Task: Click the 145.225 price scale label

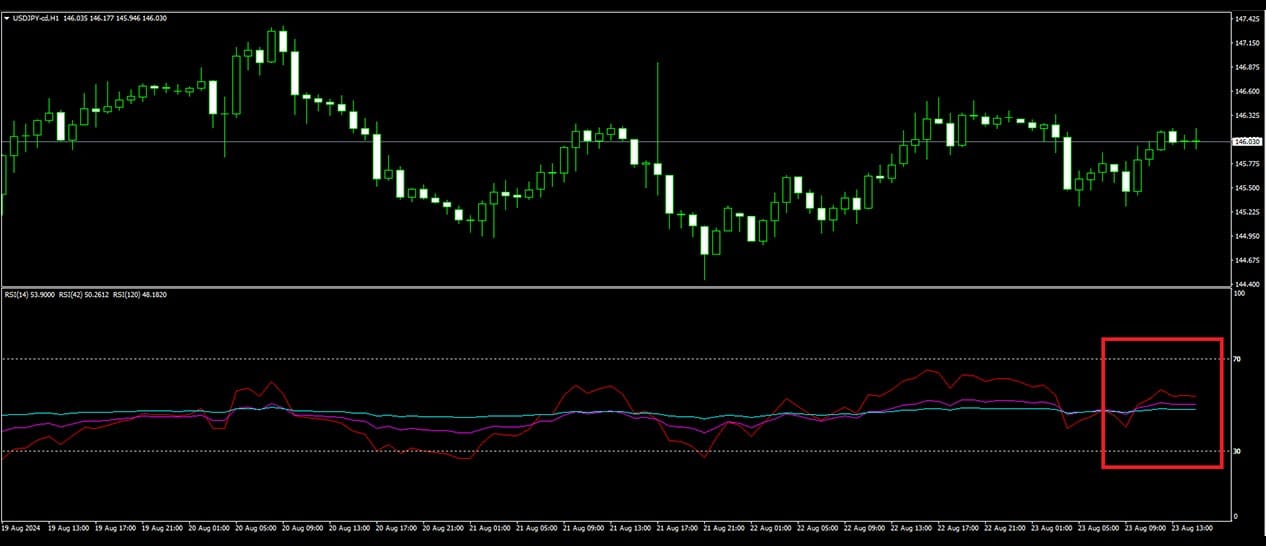Action: [1246, 212]
